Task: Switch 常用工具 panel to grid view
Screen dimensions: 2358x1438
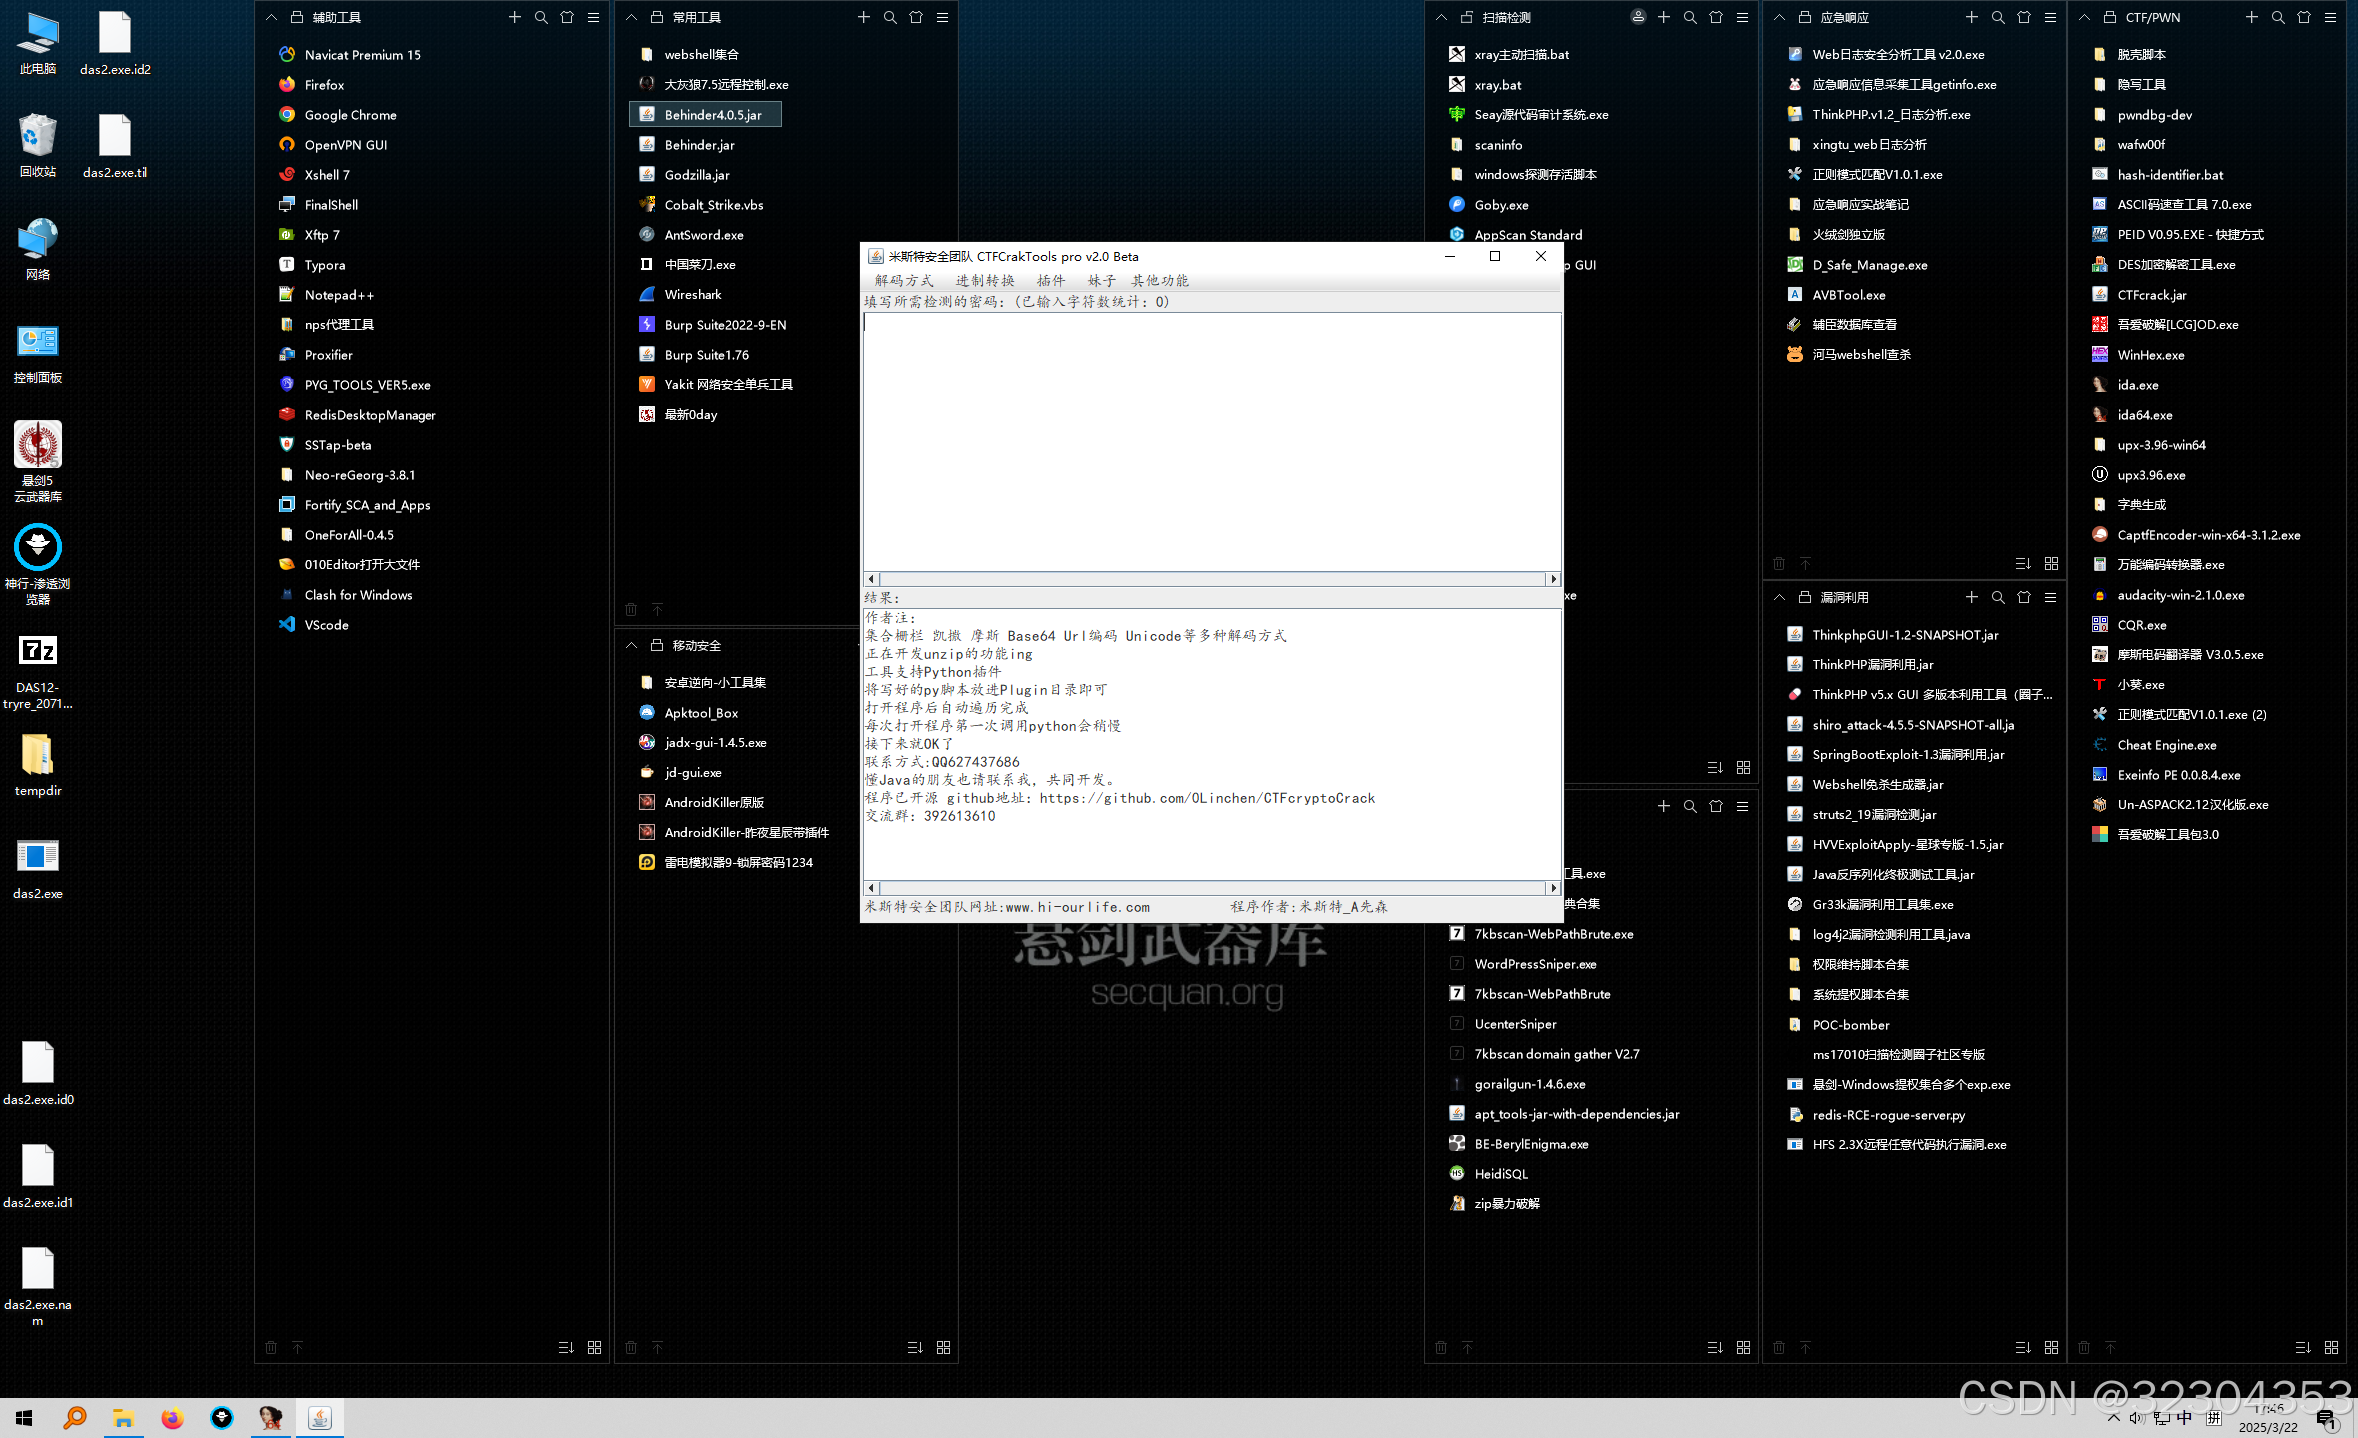Action: 943,1347
